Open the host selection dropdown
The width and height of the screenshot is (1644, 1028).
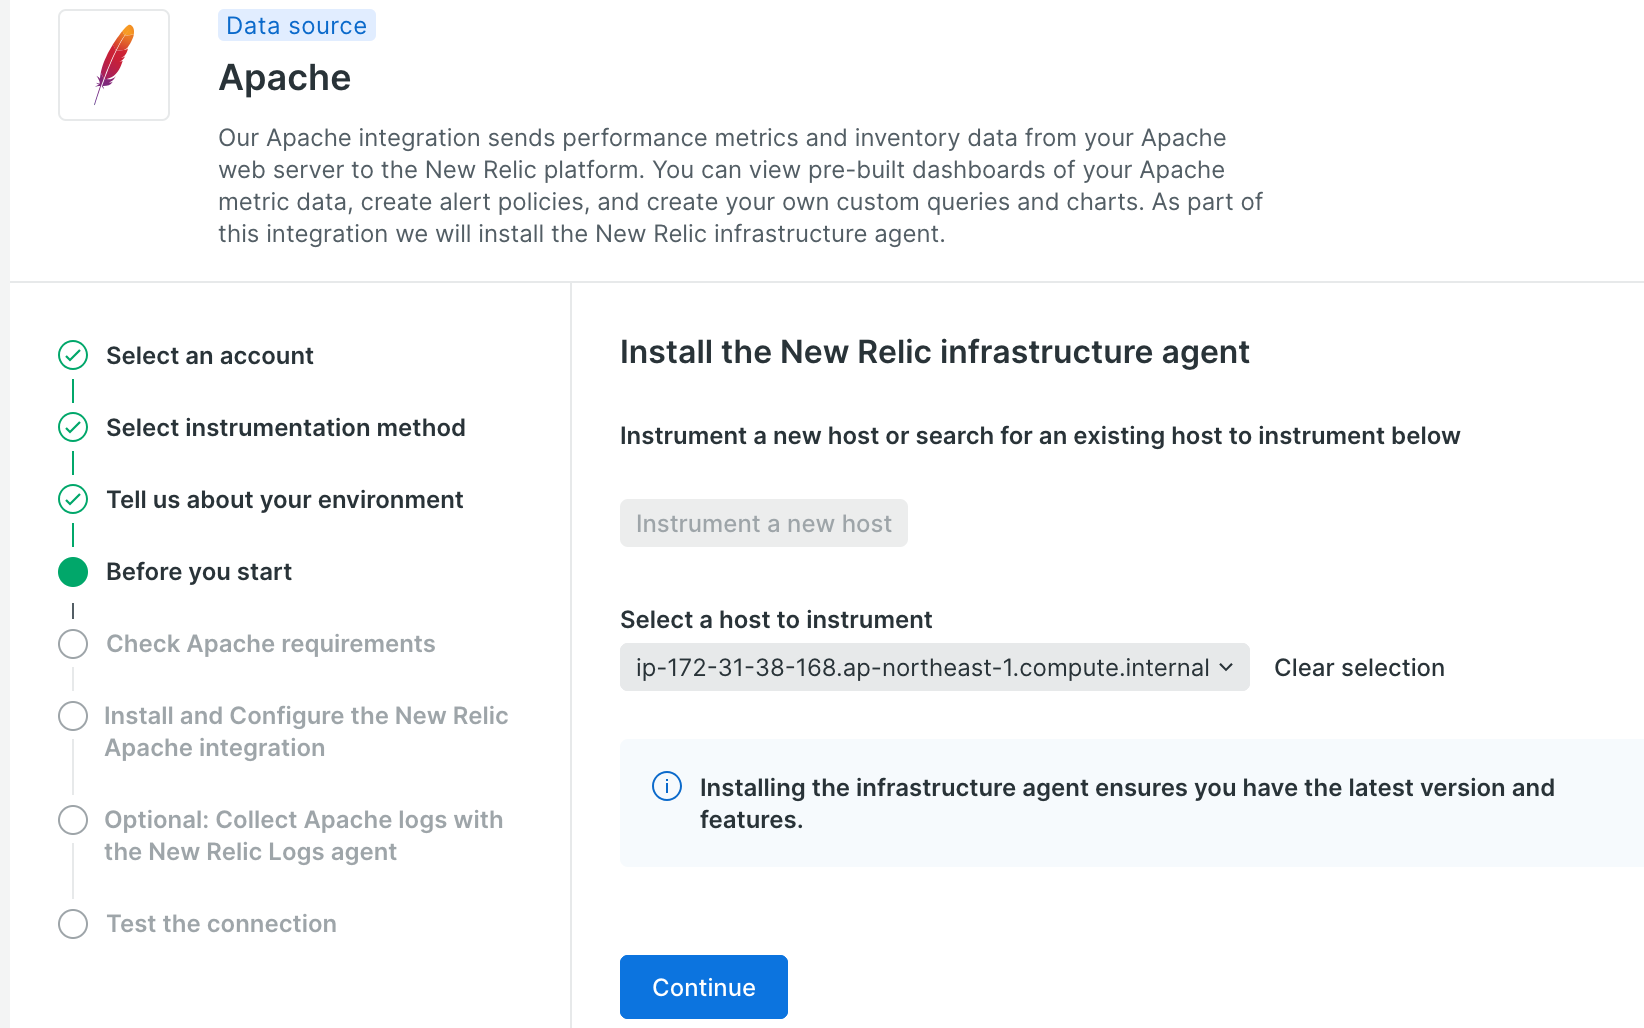tap(934, 667)
